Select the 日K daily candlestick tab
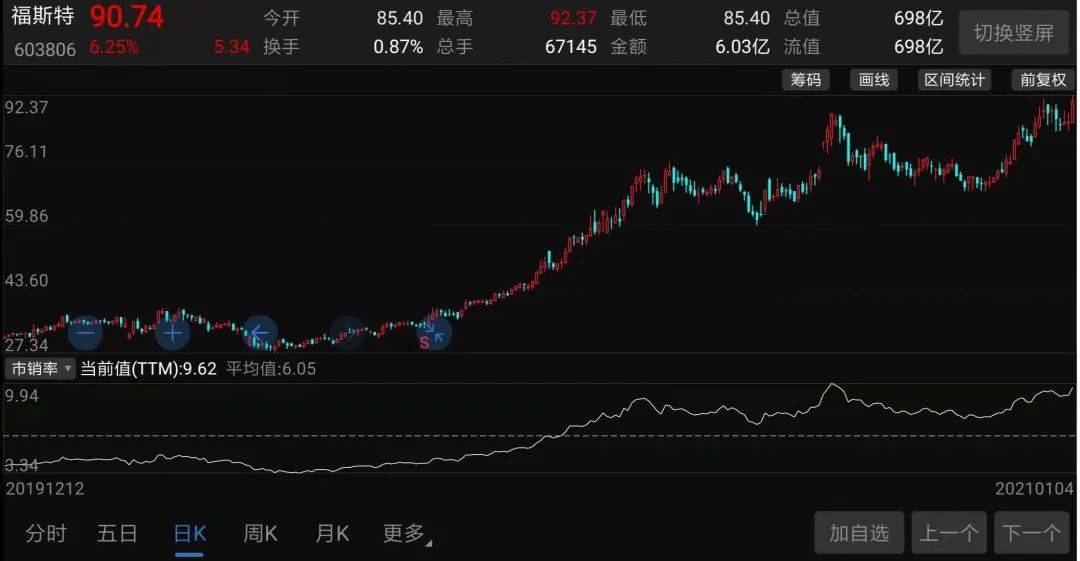1080x561 pixels. (x=189, y=533)
